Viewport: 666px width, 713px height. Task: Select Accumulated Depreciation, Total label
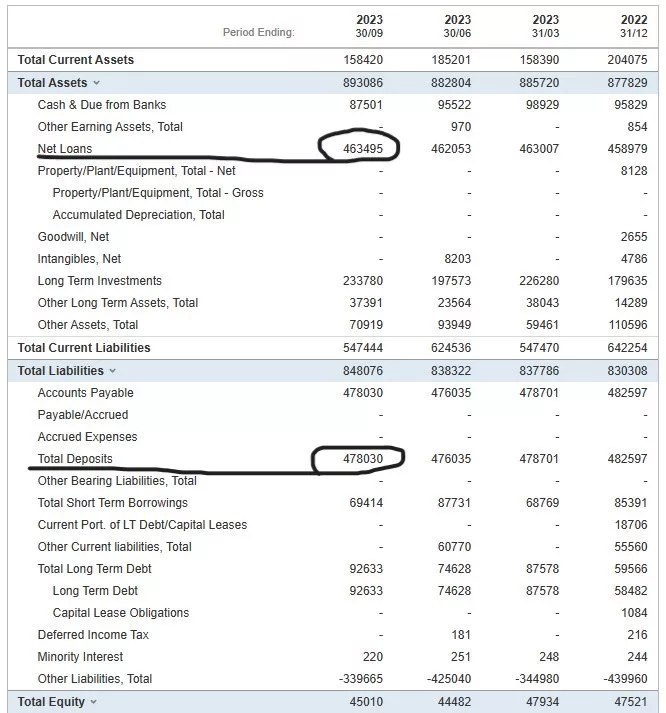coord(139,215)
